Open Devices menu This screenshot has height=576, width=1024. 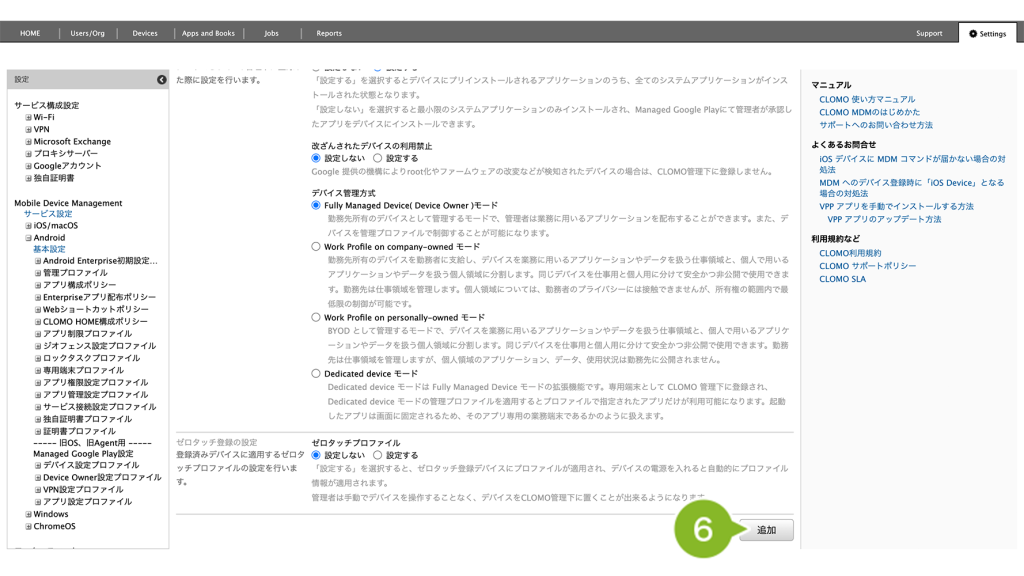point(145,33)
